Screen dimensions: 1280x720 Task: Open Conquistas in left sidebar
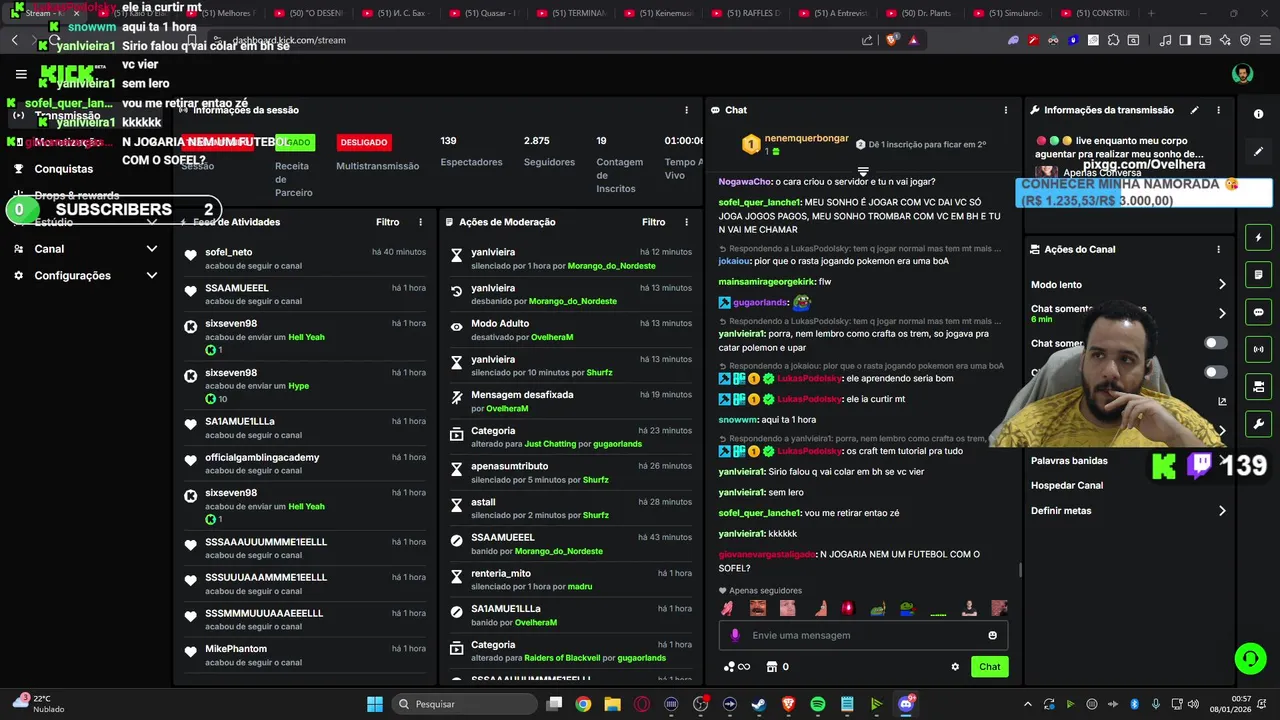click(x=63, y=169)
